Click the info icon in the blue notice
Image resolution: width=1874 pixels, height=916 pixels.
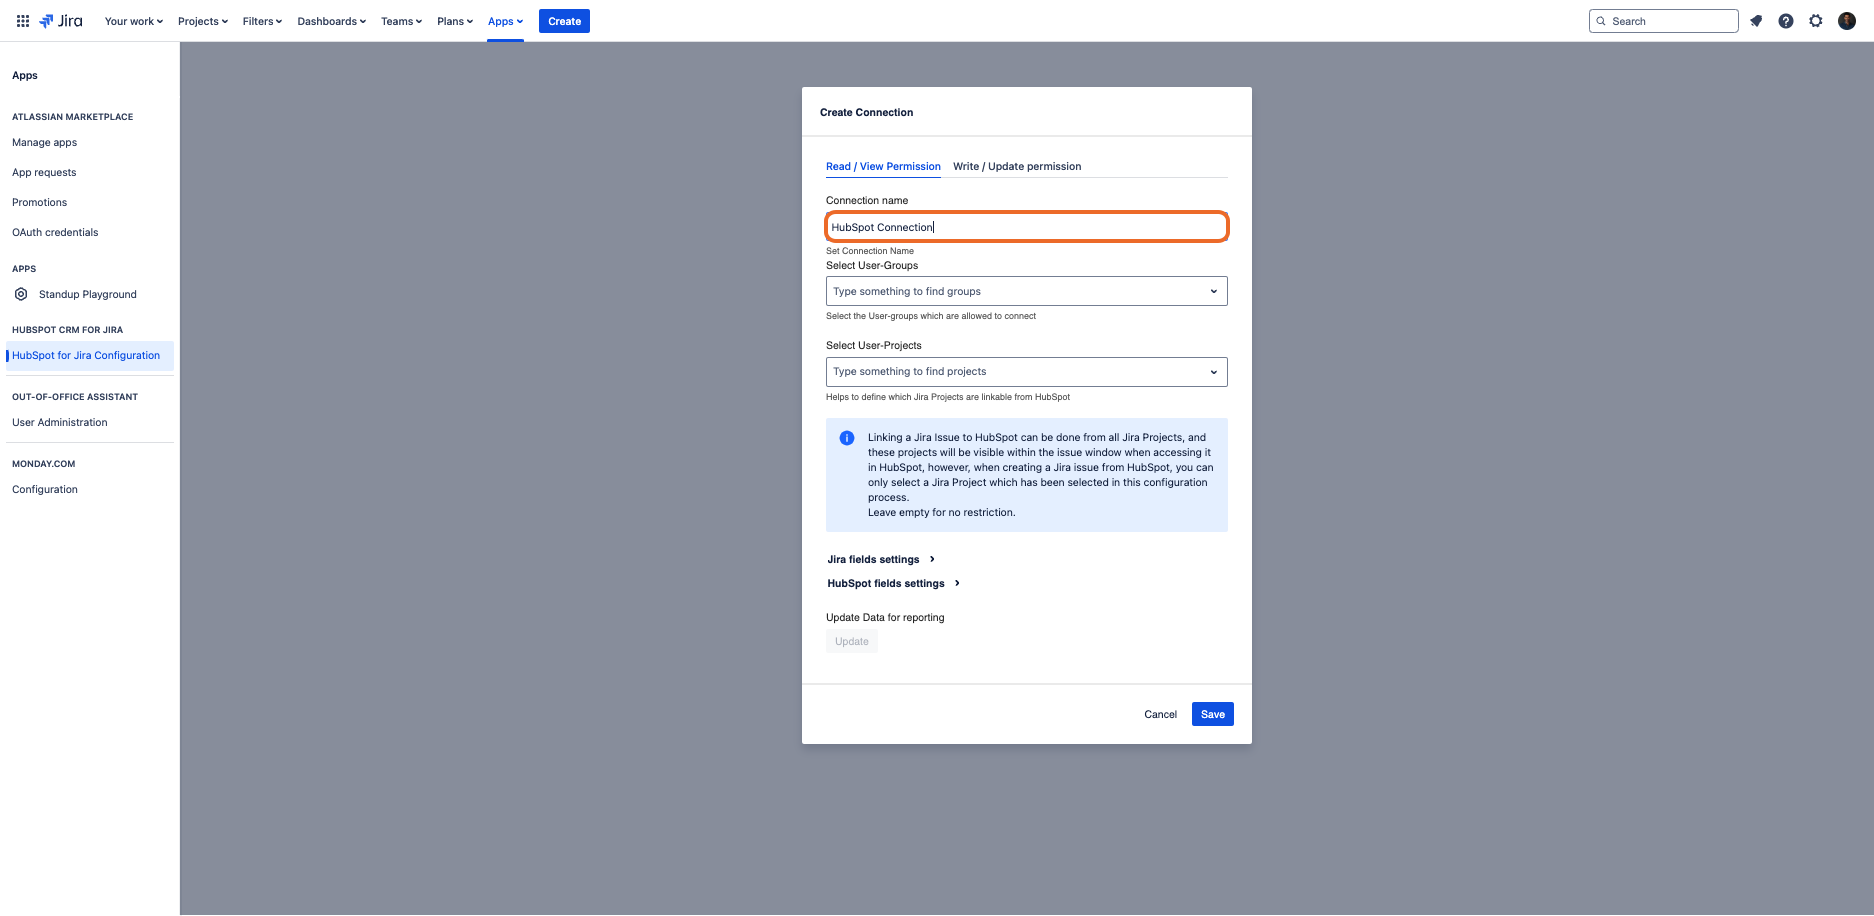click(847, 438)
